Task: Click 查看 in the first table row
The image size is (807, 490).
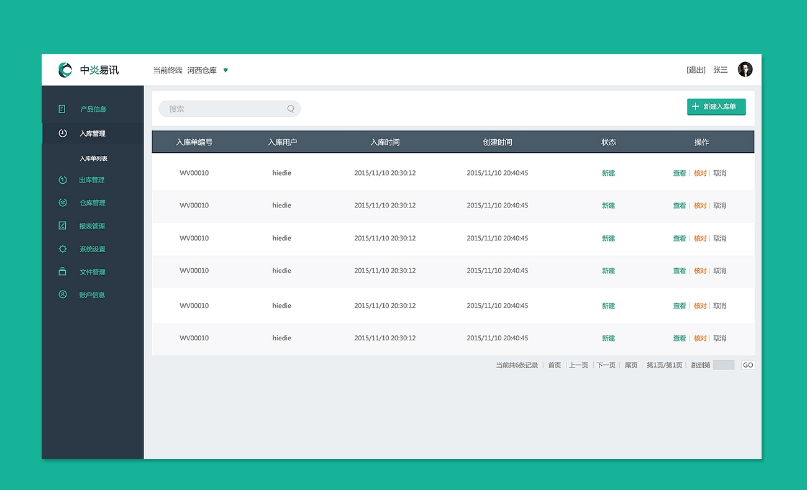Action: [x=679, y=173]
